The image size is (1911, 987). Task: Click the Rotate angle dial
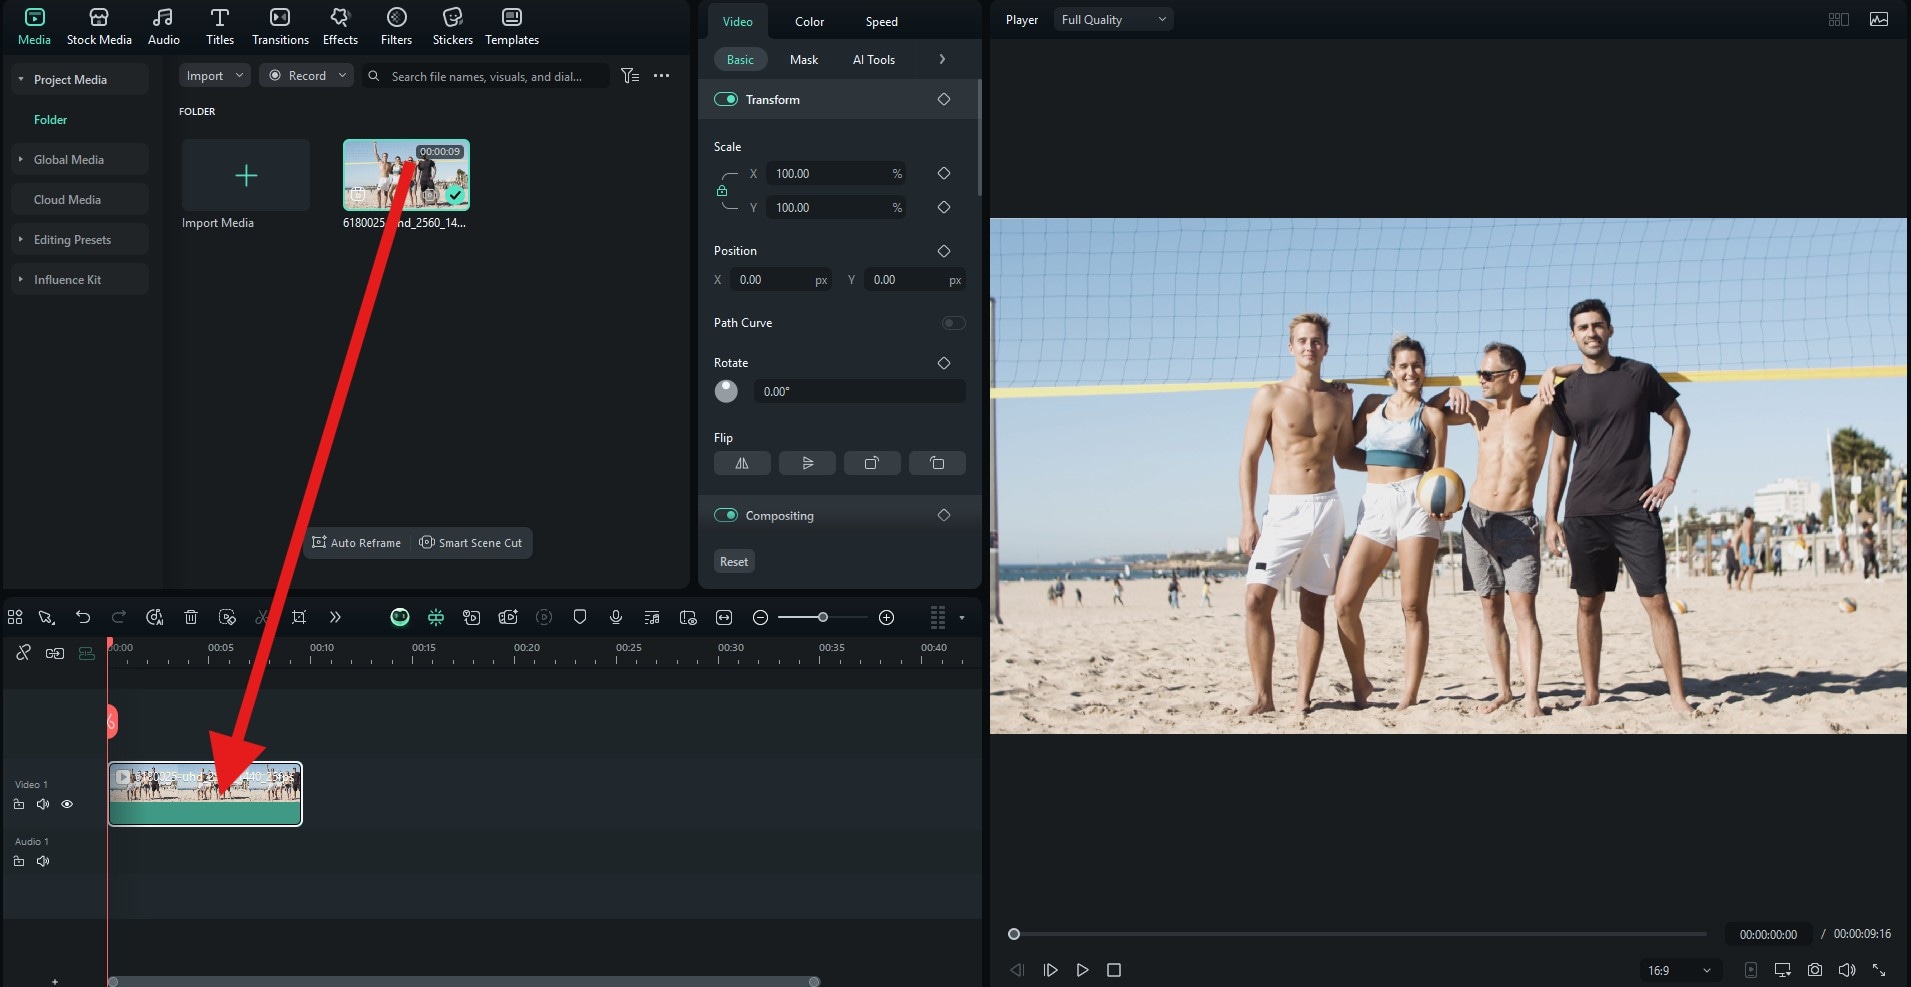point(726,391)
